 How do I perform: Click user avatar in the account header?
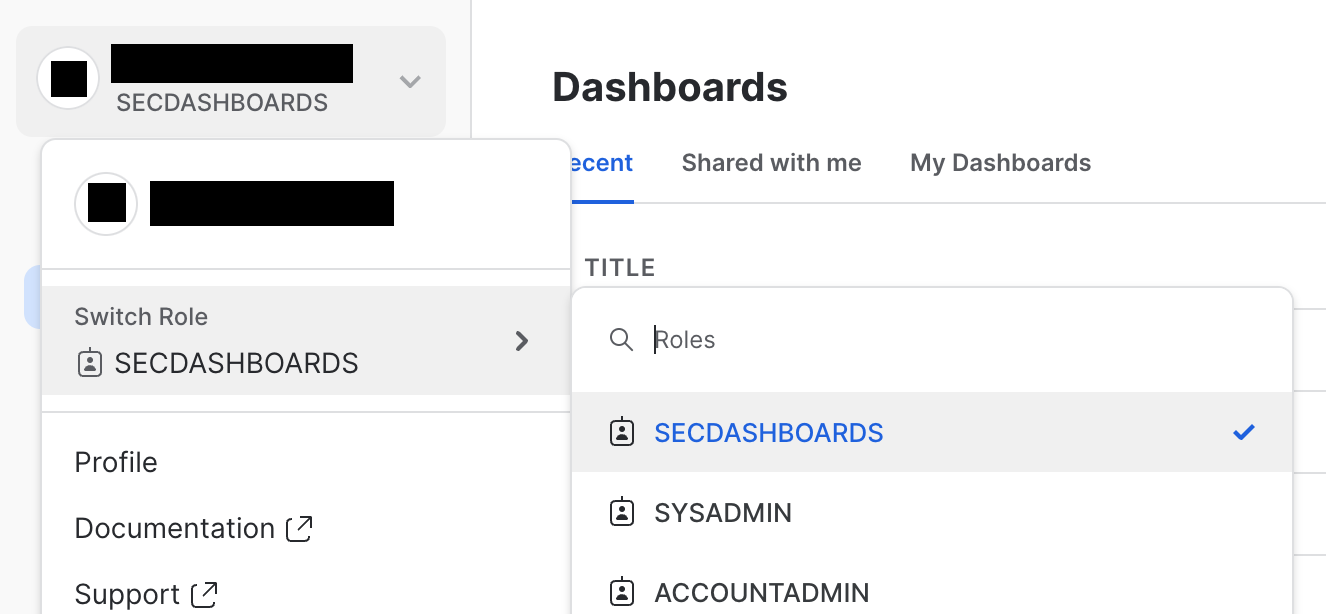point(68,78)
